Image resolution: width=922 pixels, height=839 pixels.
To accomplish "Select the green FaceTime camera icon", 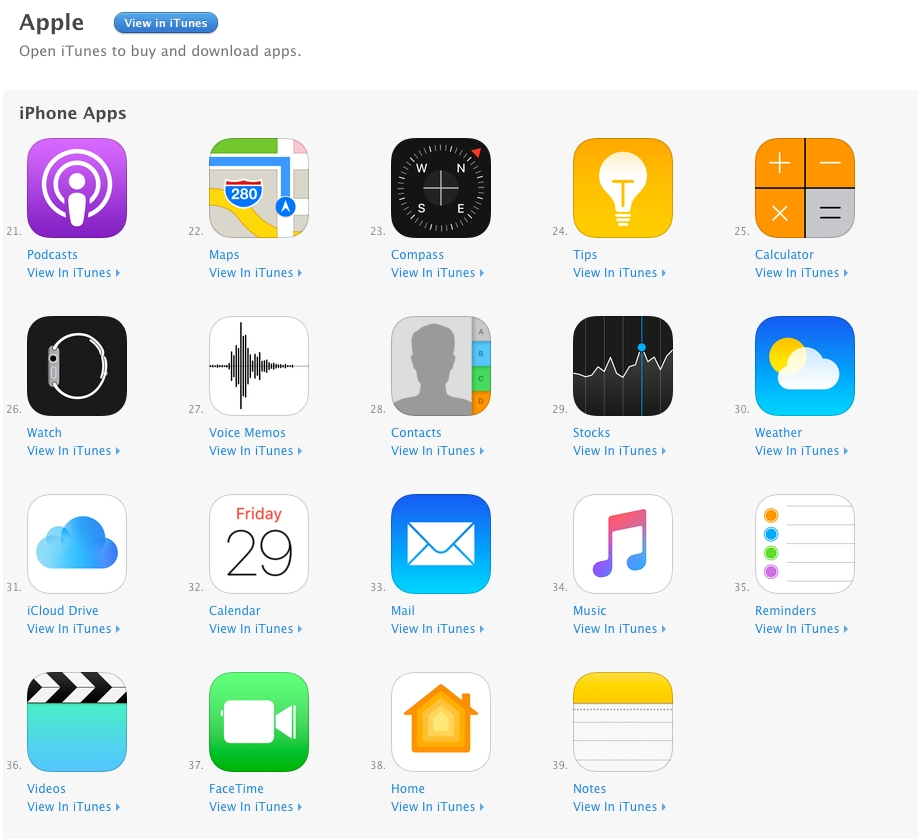I will coord(259,722).
